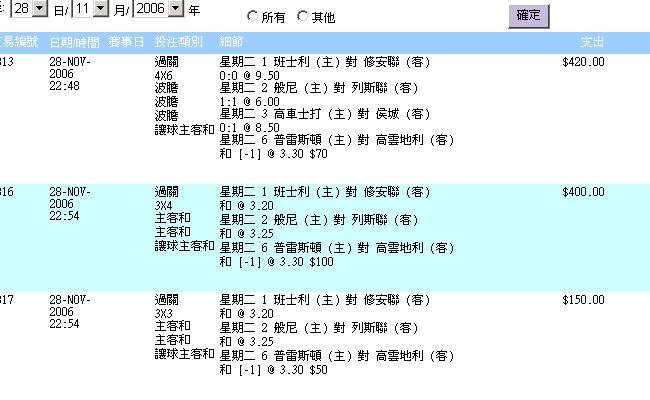650x400 pixels.
Task: Select the 所有 radio button
Action: coord(252,17)
